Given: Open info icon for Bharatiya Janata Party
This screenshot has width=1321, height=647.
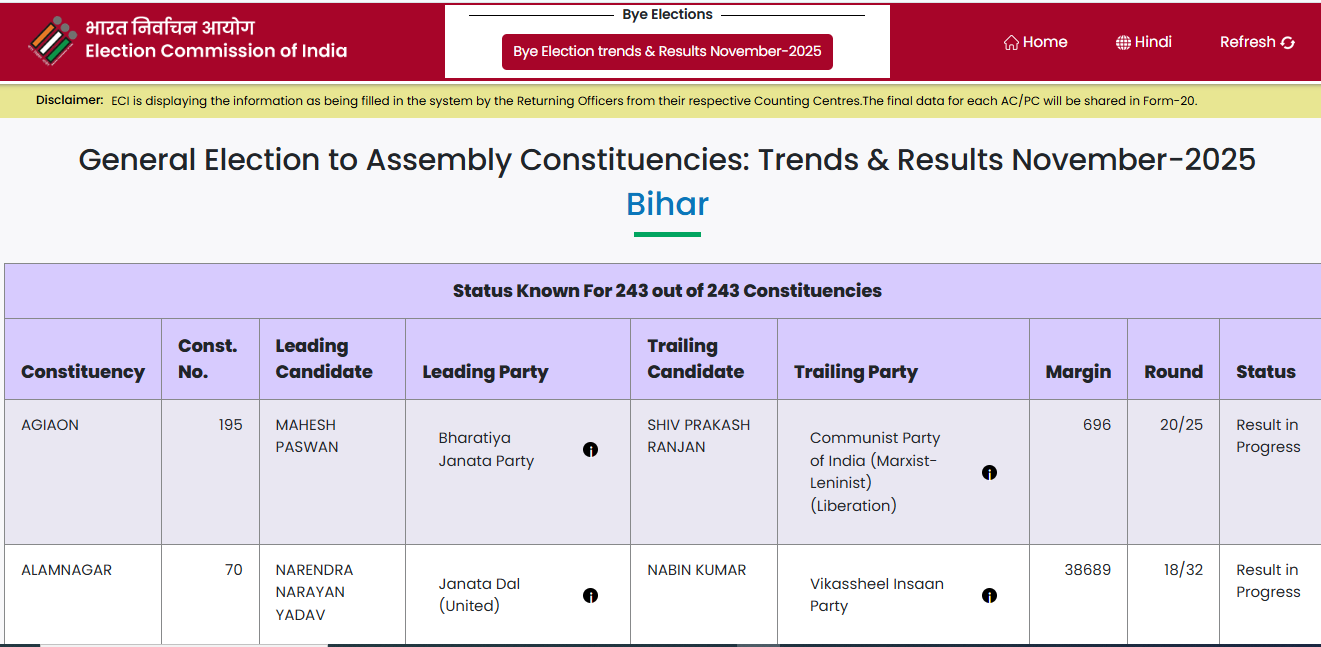Looking at the screenshot, I should click(x=591, y=450).
